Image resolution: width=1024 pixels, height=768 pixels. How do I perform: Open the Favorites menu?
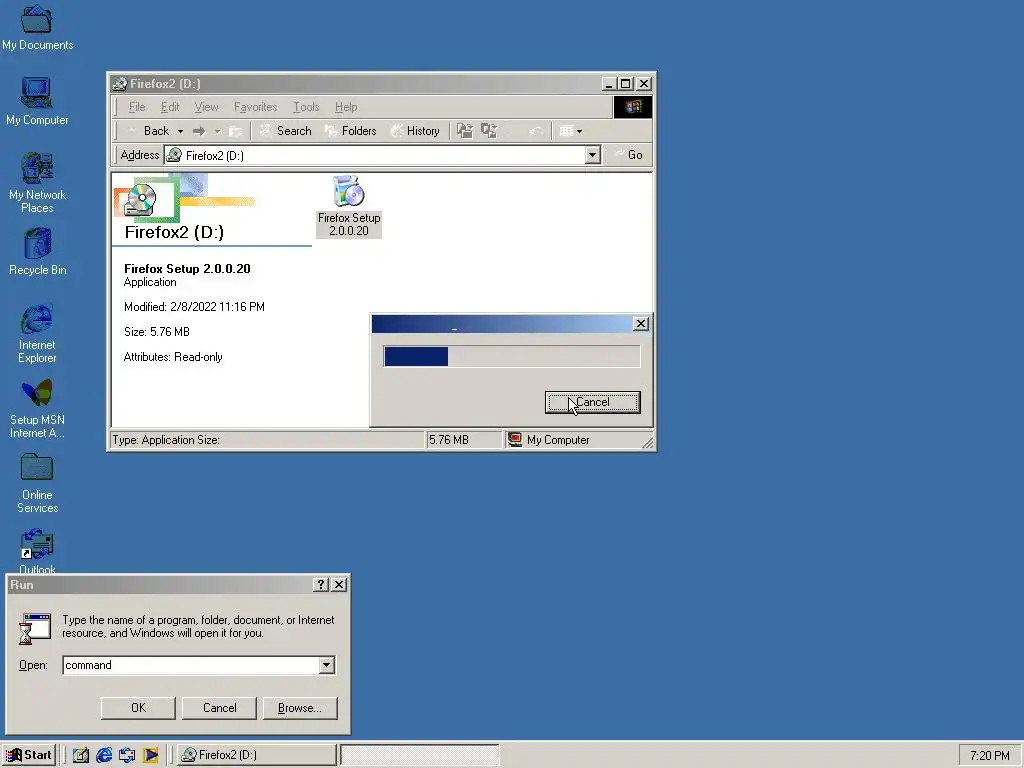click(255, 107)
